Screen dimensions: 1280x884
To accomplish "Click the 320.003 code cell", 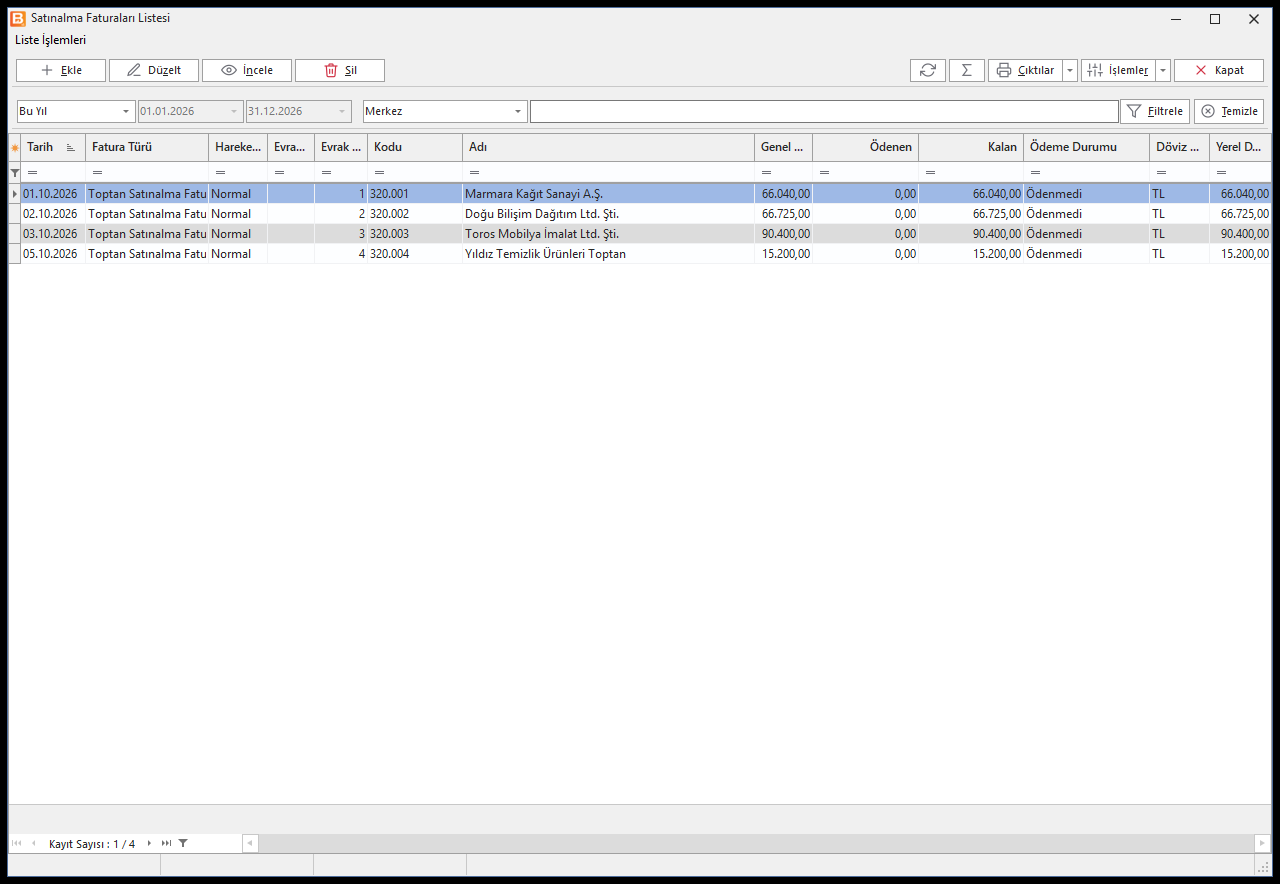I will (415, 234).
